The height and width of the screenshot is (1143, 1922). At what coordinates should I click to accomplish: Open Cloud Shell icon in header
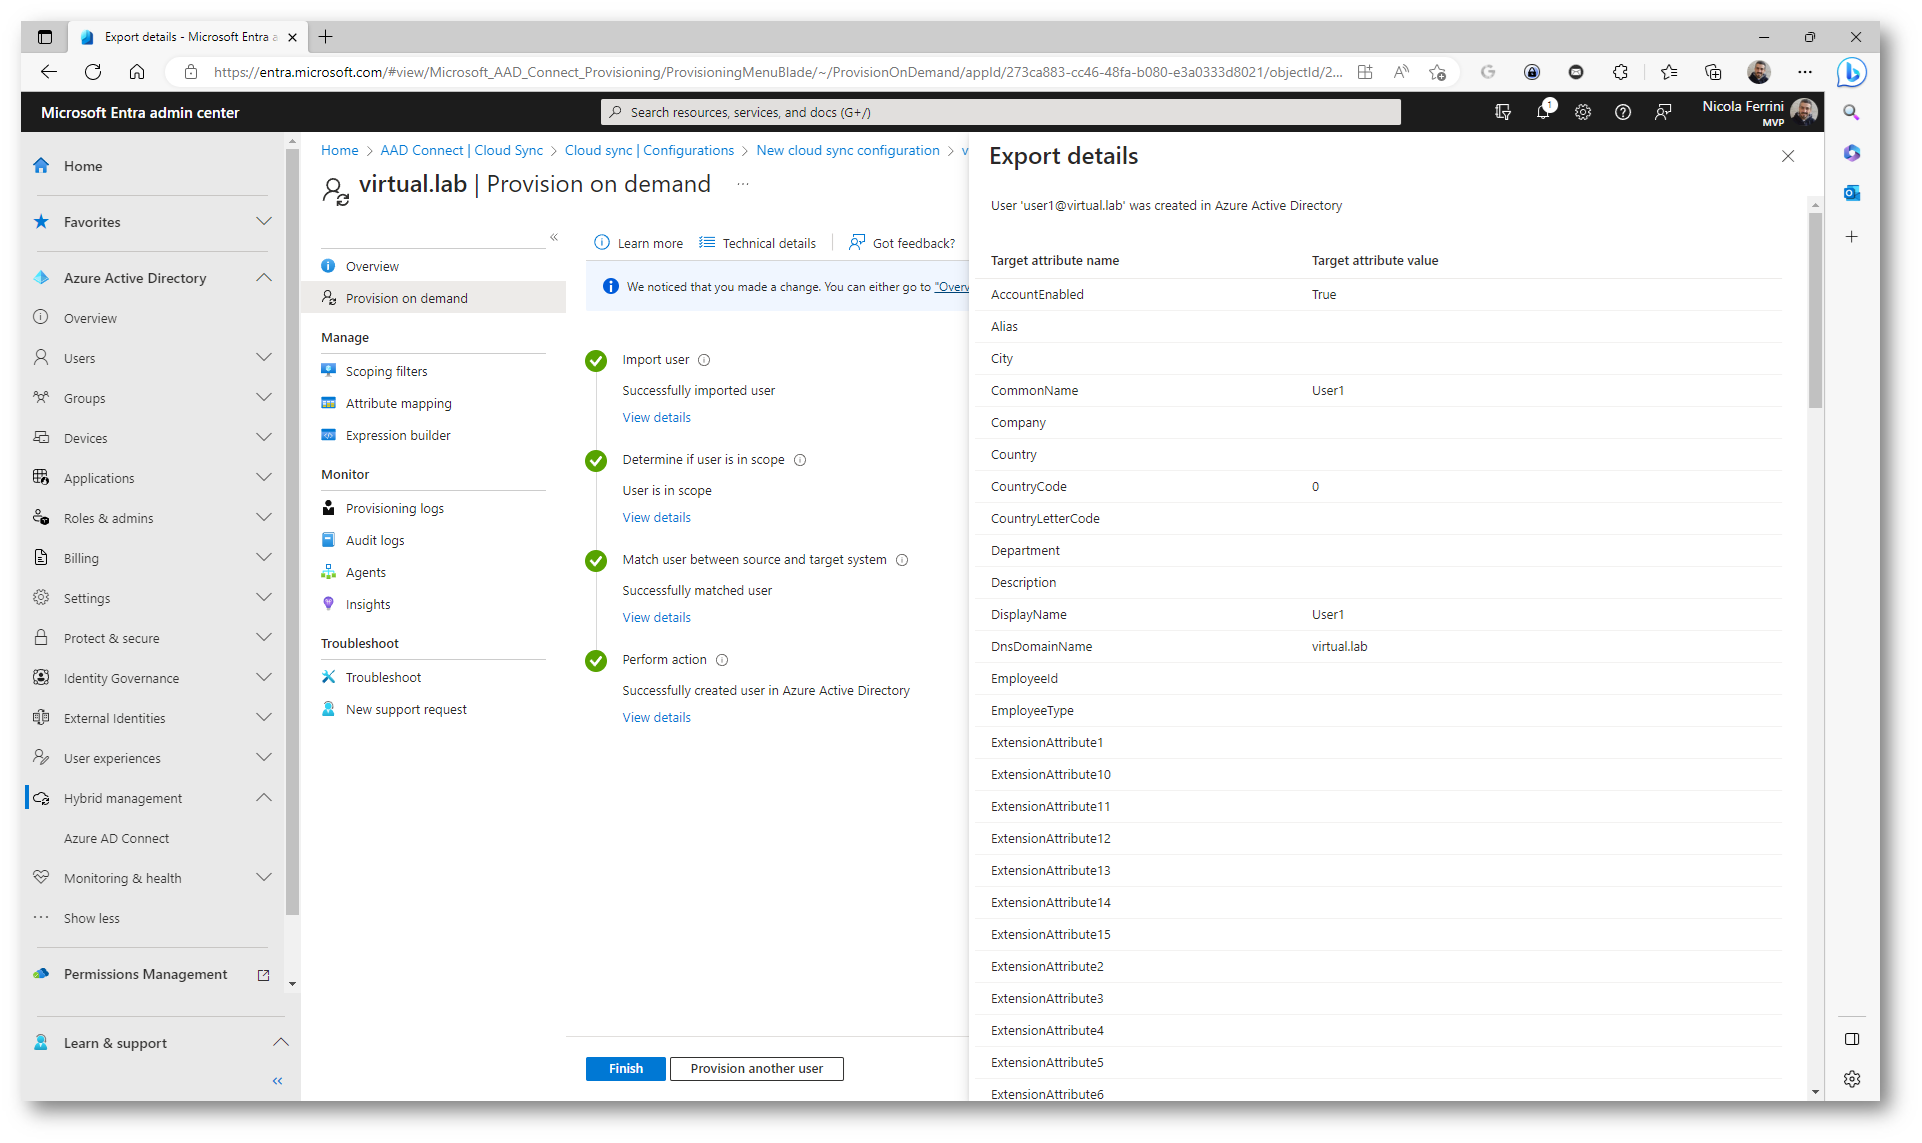point(1503,112)
